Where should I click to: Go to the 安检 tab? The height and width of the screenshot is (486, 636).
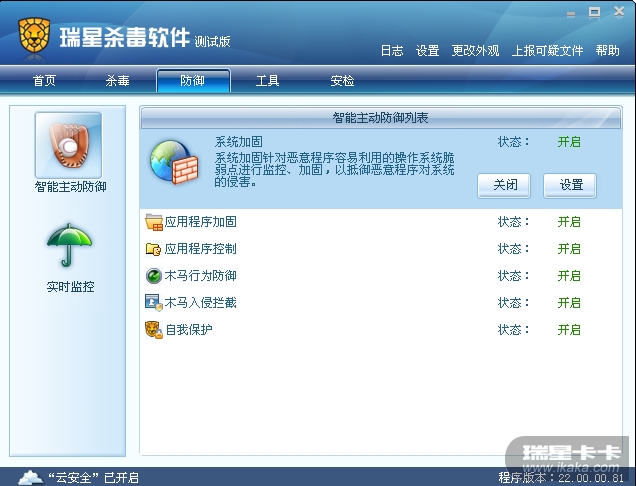(342, 81)
